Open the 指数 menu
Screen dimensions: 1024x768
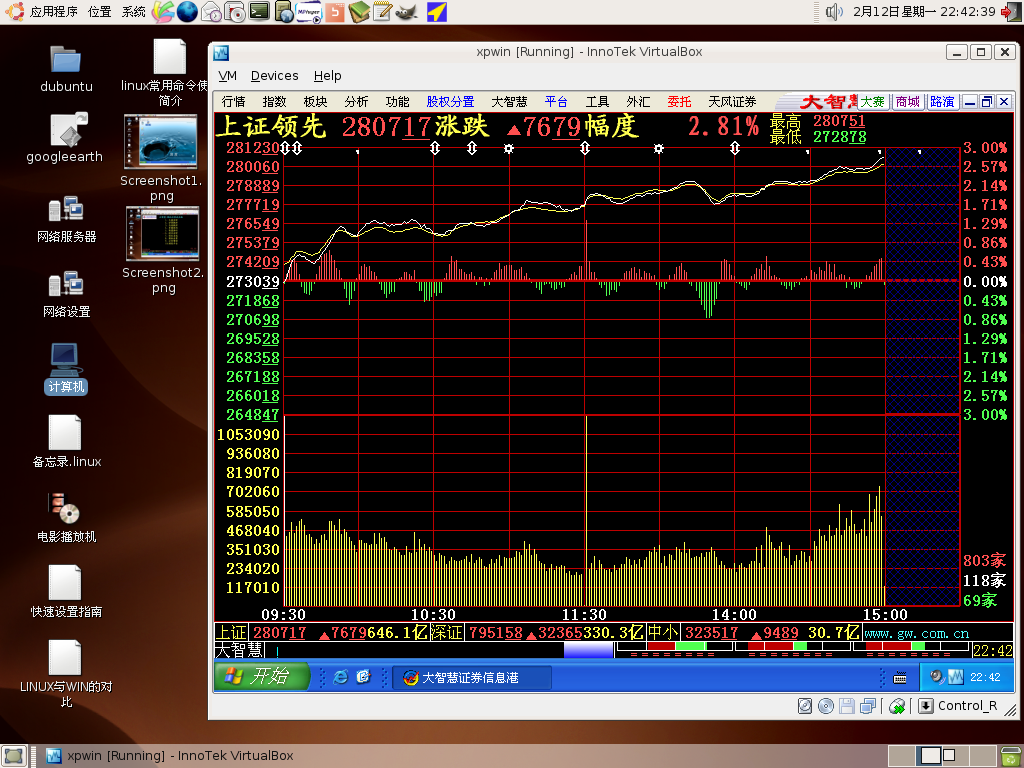274,101
